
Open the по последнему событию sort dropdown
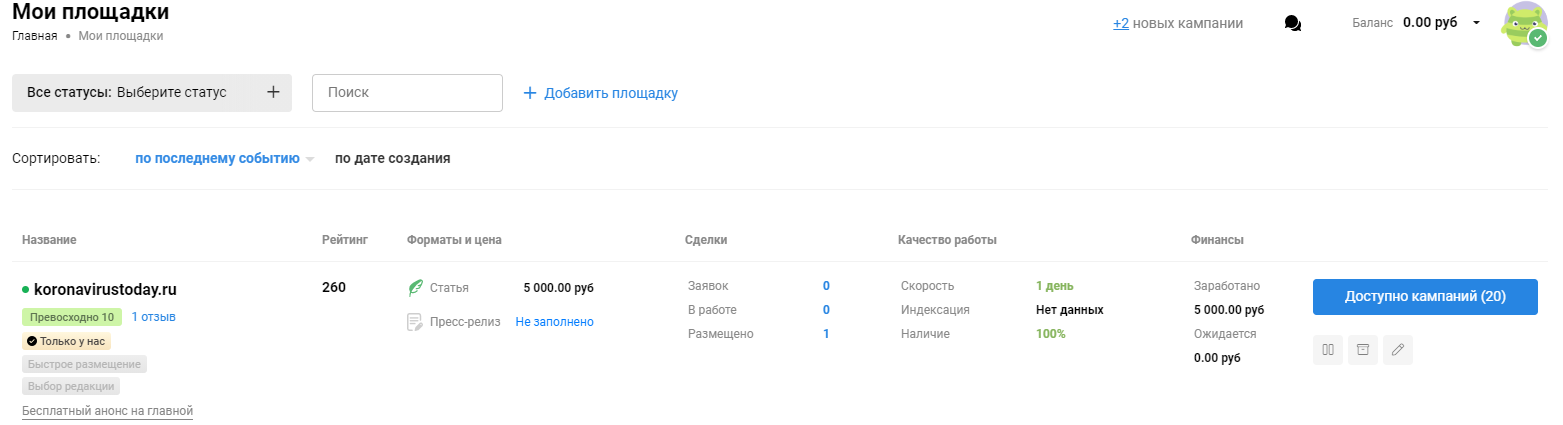click(x=224, y=158)
